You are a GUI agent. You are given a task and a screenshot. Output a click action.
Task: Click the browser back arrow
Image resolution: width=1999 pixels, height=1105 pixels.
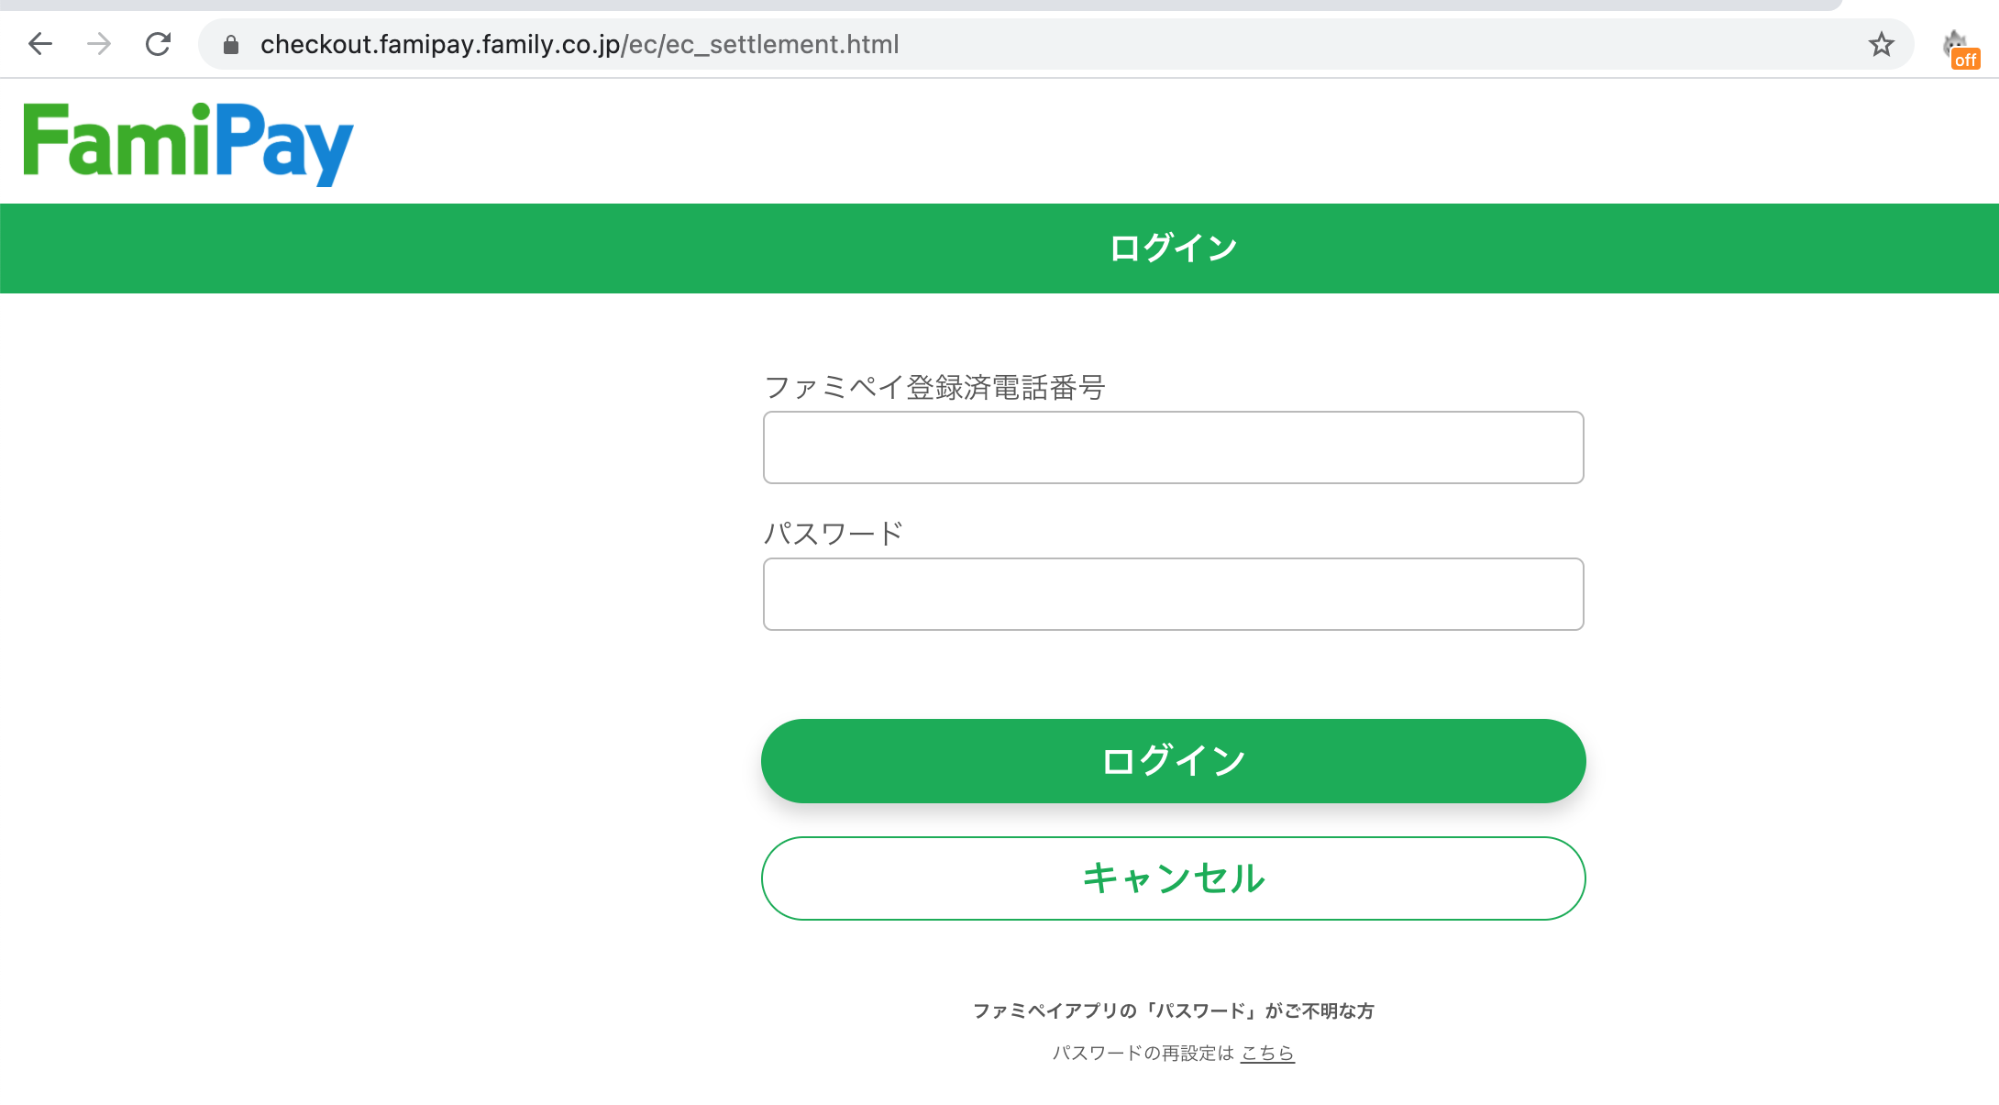pyautogui.click(x=40, y=44)
